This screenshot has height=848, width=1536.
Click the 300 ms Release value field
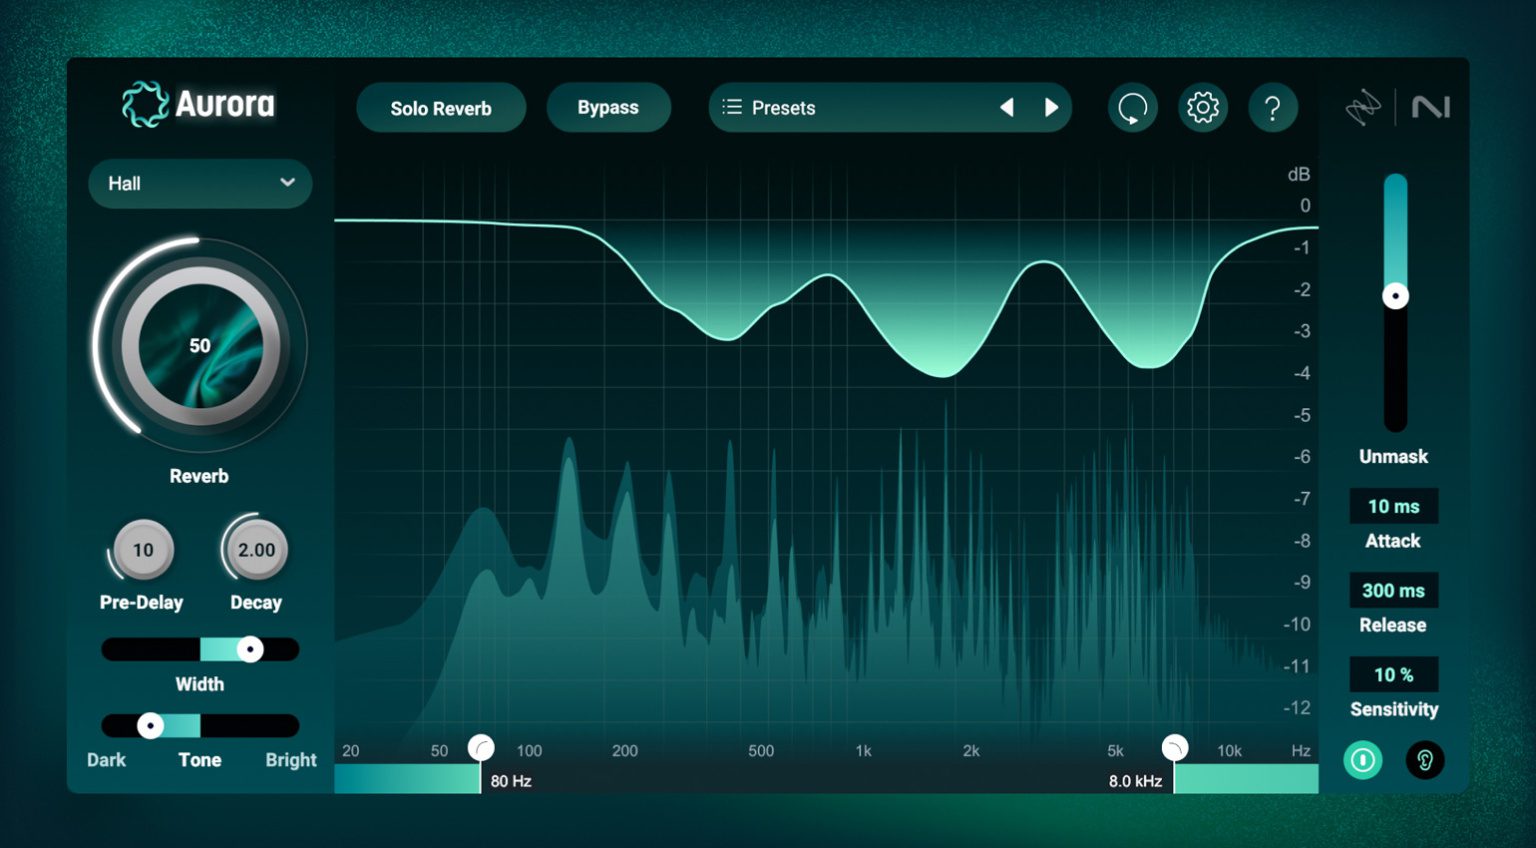point(1393,591)
